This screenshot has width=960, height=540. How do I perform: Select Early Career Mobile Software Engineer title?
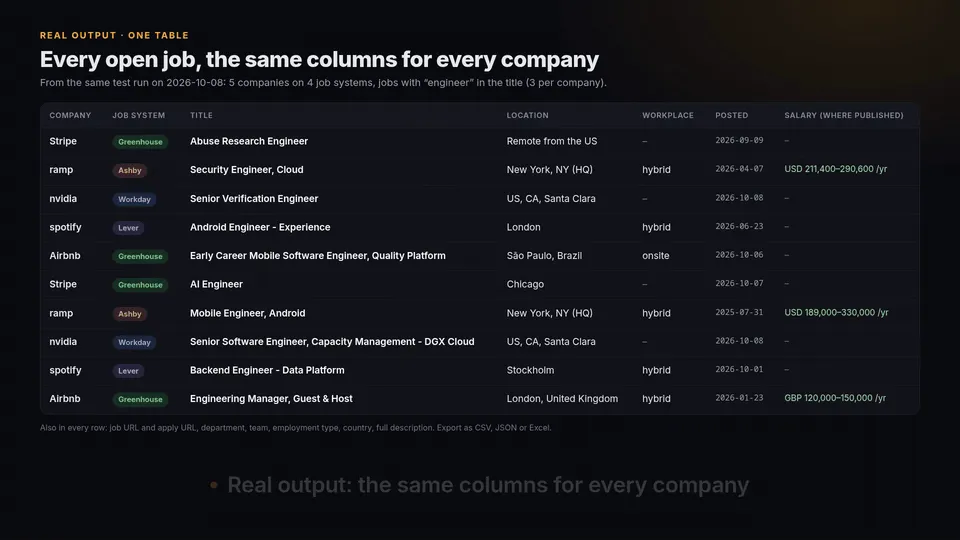coord(317,256)
